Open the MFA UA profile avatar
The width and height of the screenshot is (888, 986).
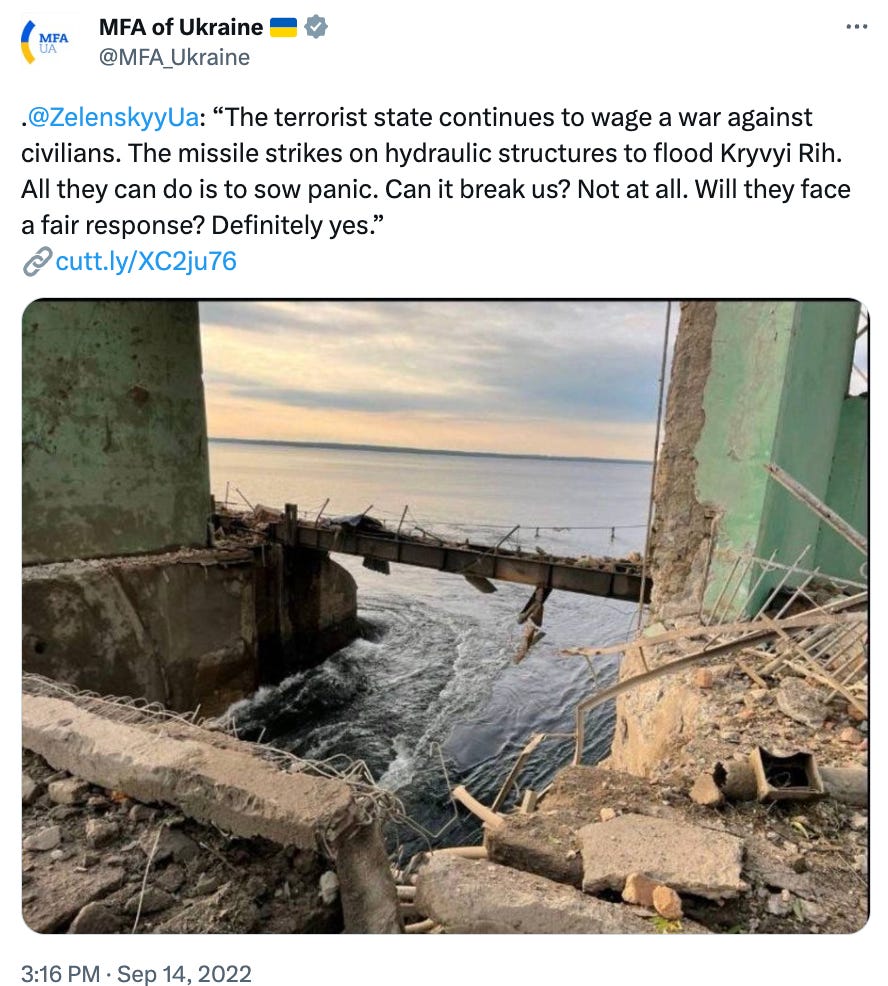[x=45, y=42]
